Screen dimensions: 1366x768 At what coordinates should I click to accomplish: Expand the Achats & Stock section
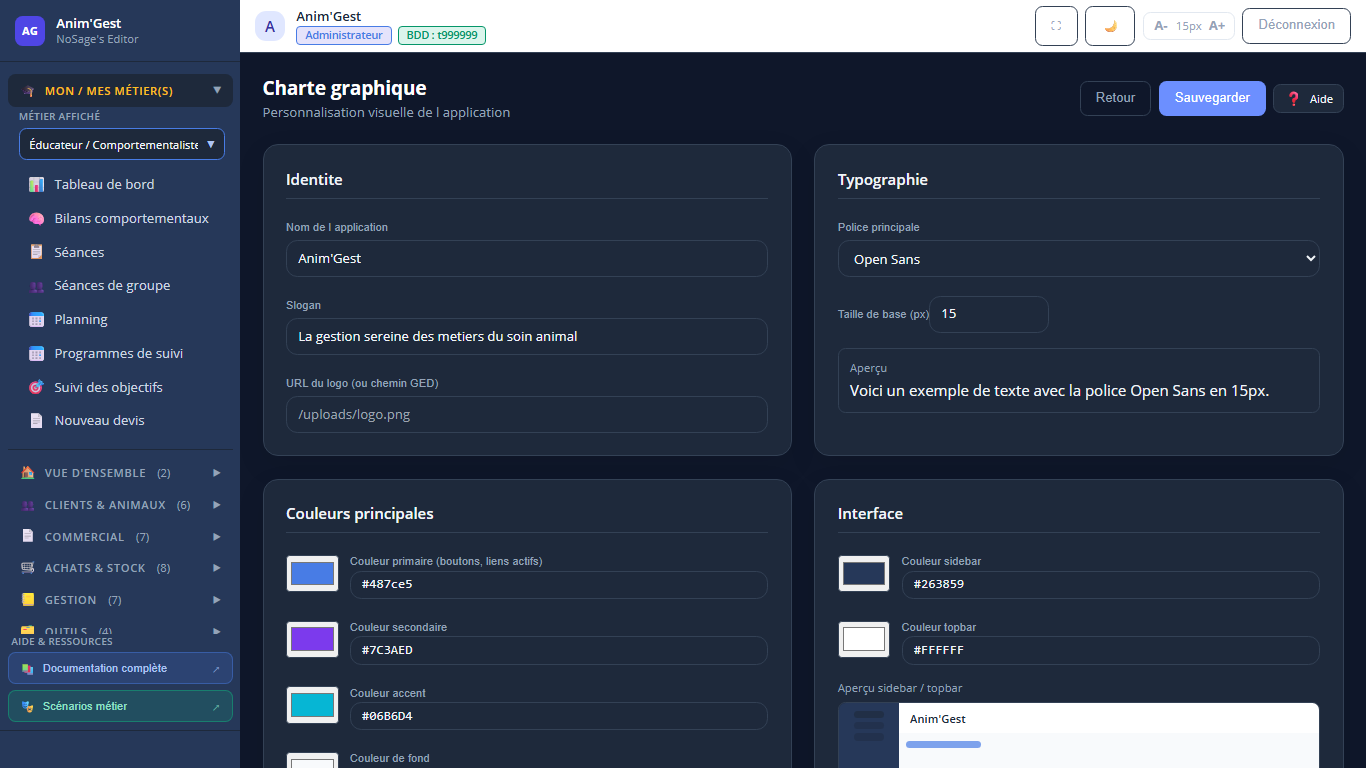tap(120, 568)
